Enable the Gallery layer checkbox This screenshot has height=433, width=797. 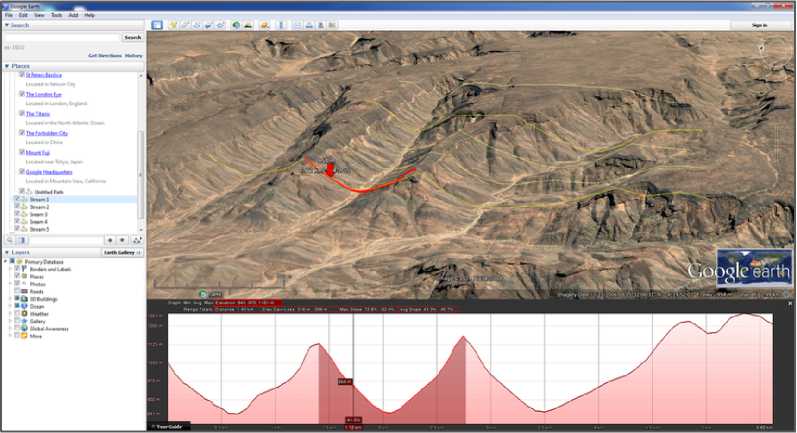pos(17,321)
